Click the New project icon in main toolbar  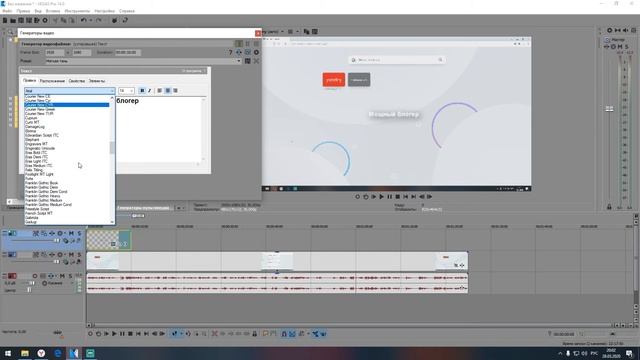5,20
